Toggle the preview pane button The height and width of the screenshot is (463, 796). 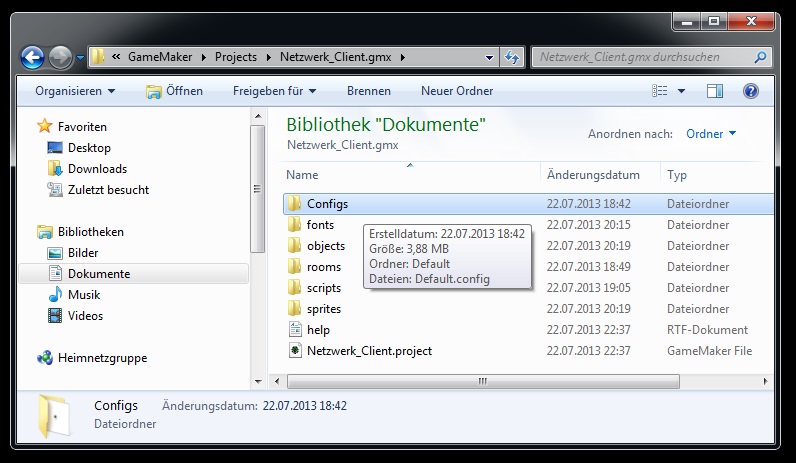click(715, 91)
